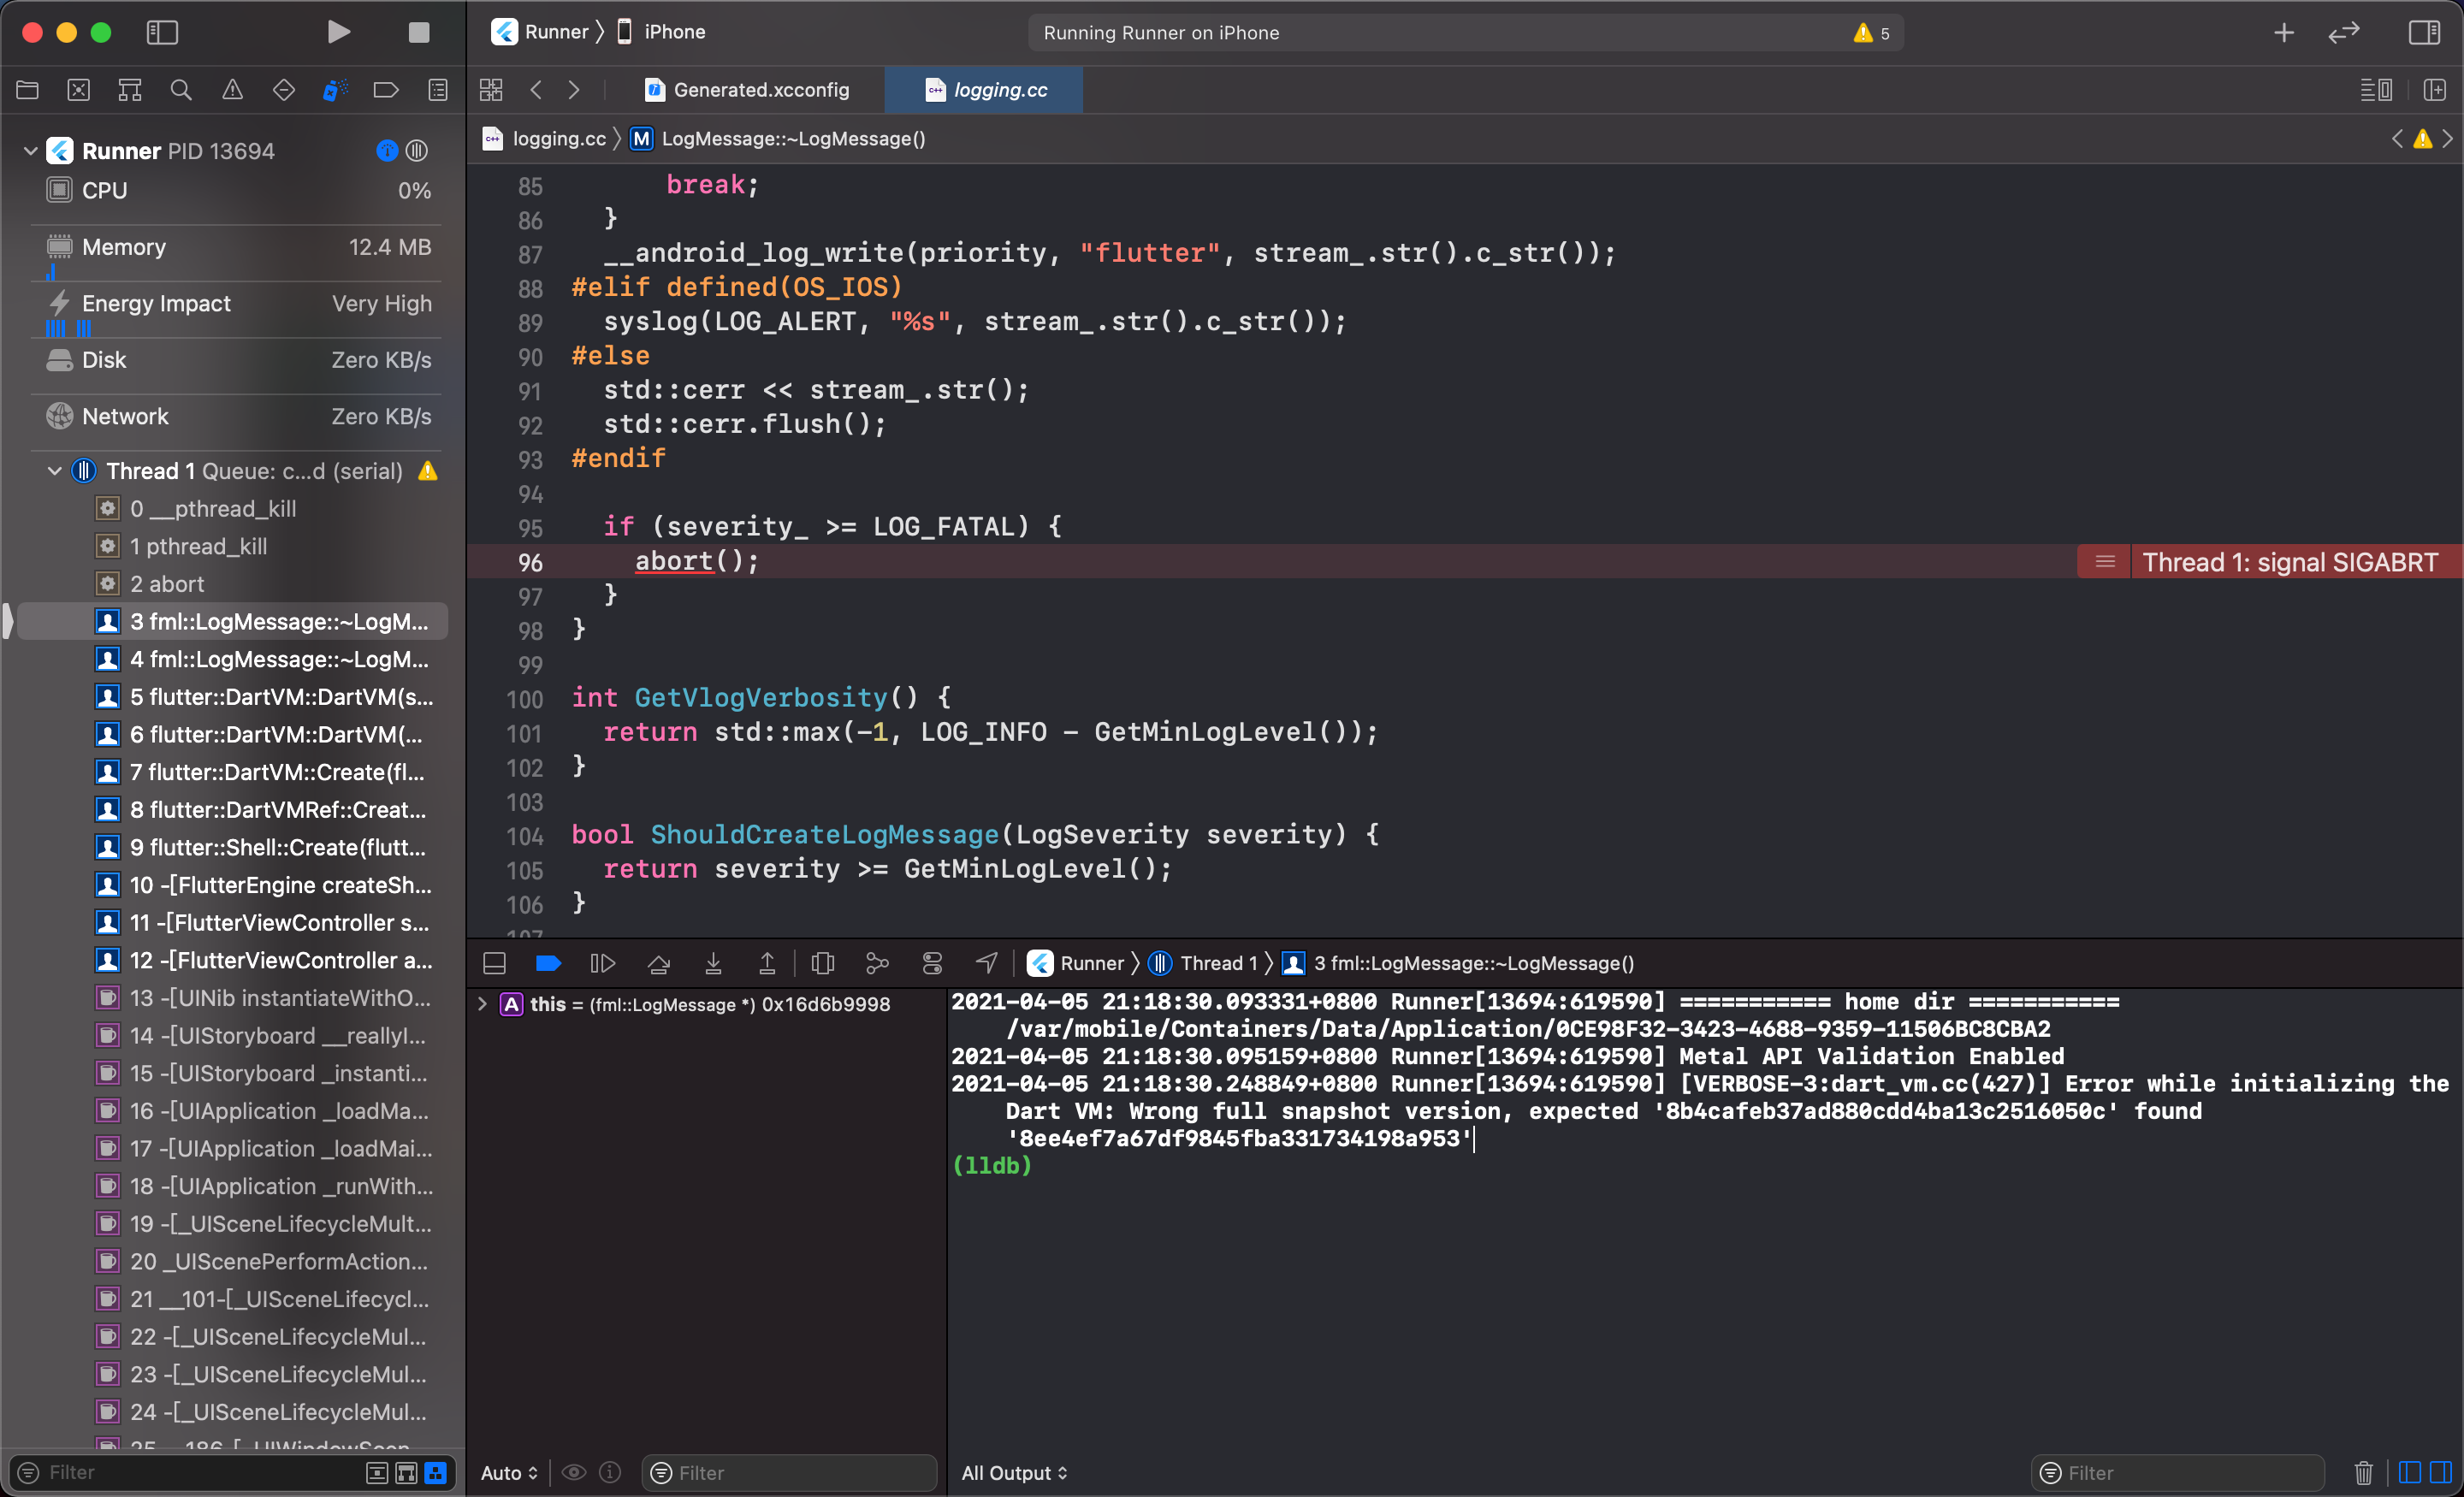Toggle breakpoints with the blue flag

click(x=548, y=963)
